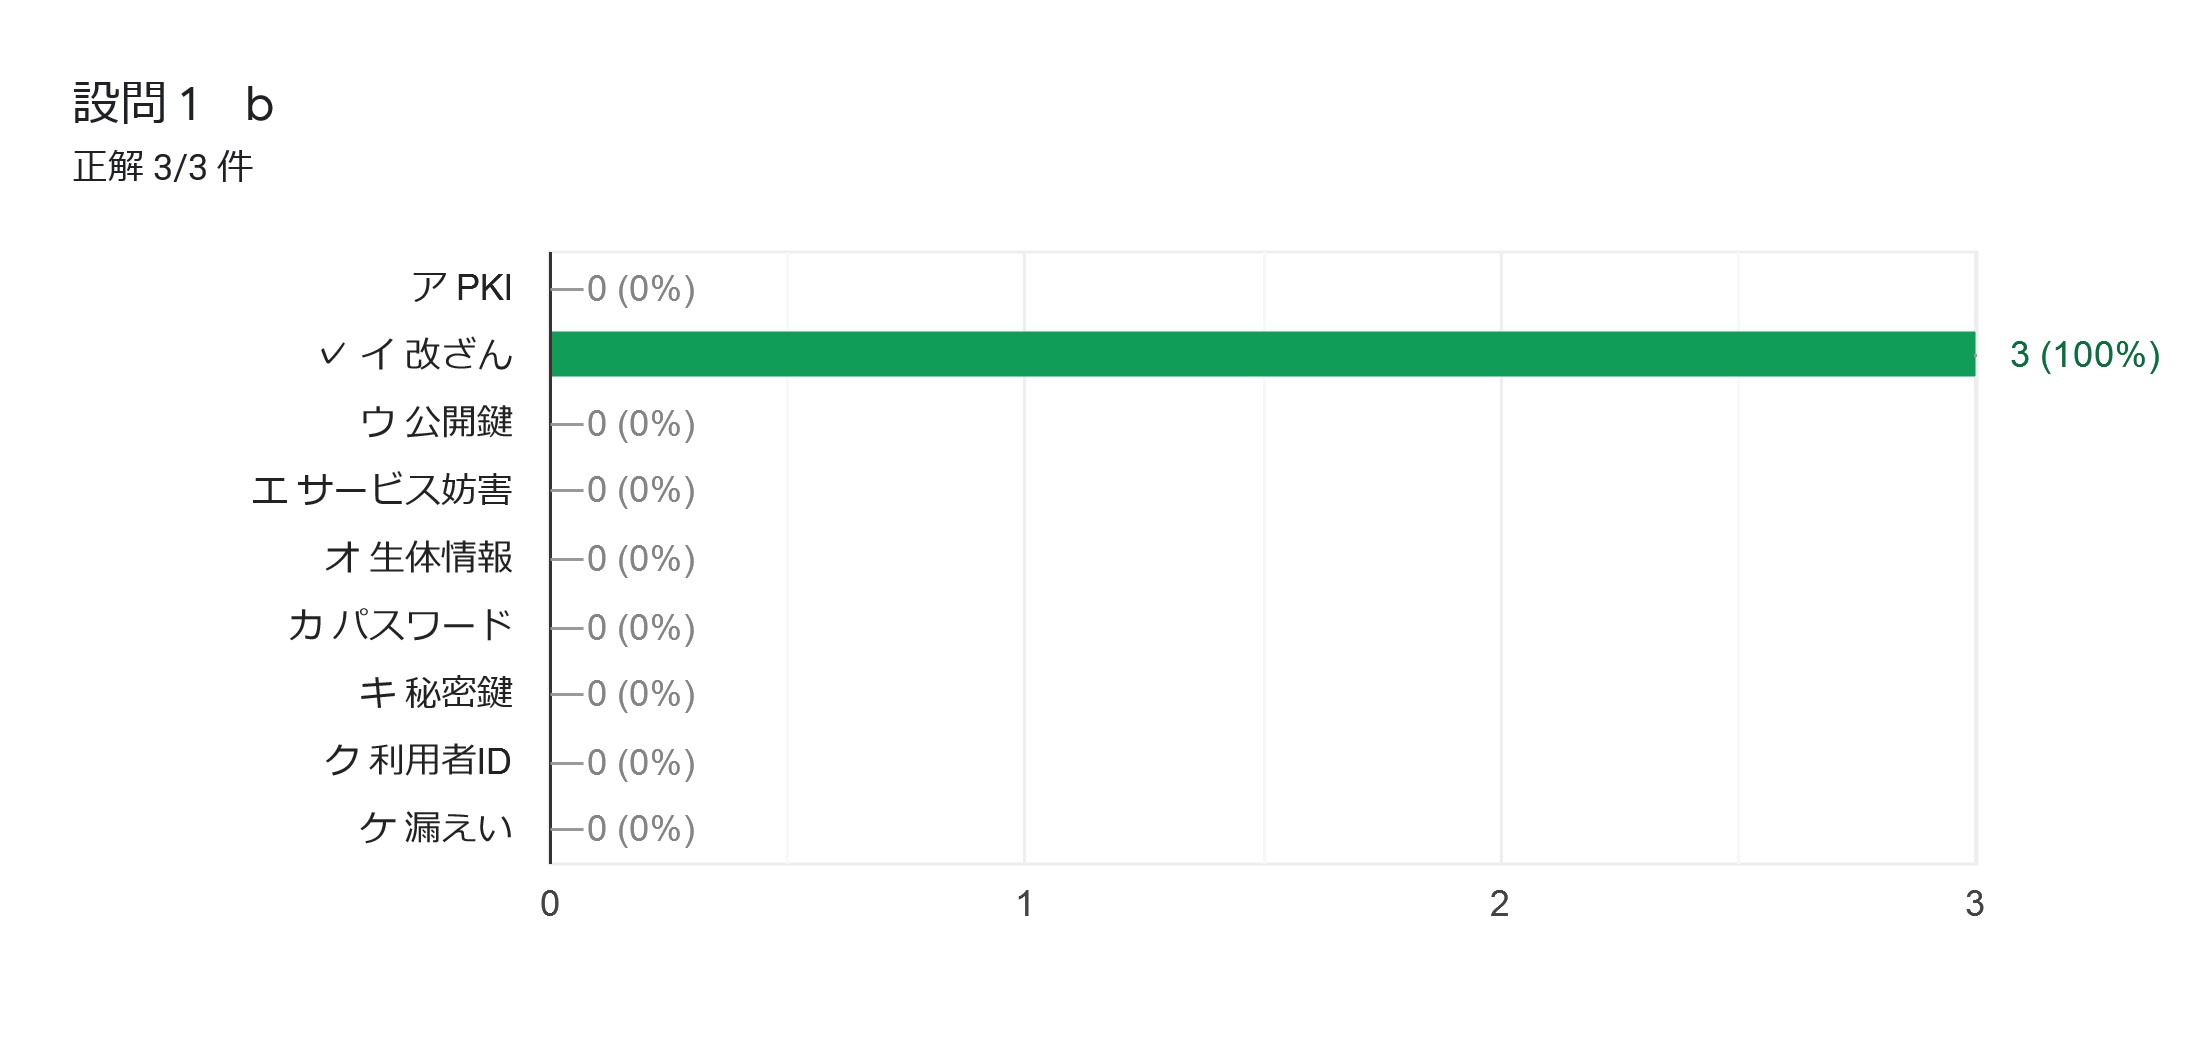Click axis tick label 3
Screen dimensions: 2196x1044
(1974, 904)
